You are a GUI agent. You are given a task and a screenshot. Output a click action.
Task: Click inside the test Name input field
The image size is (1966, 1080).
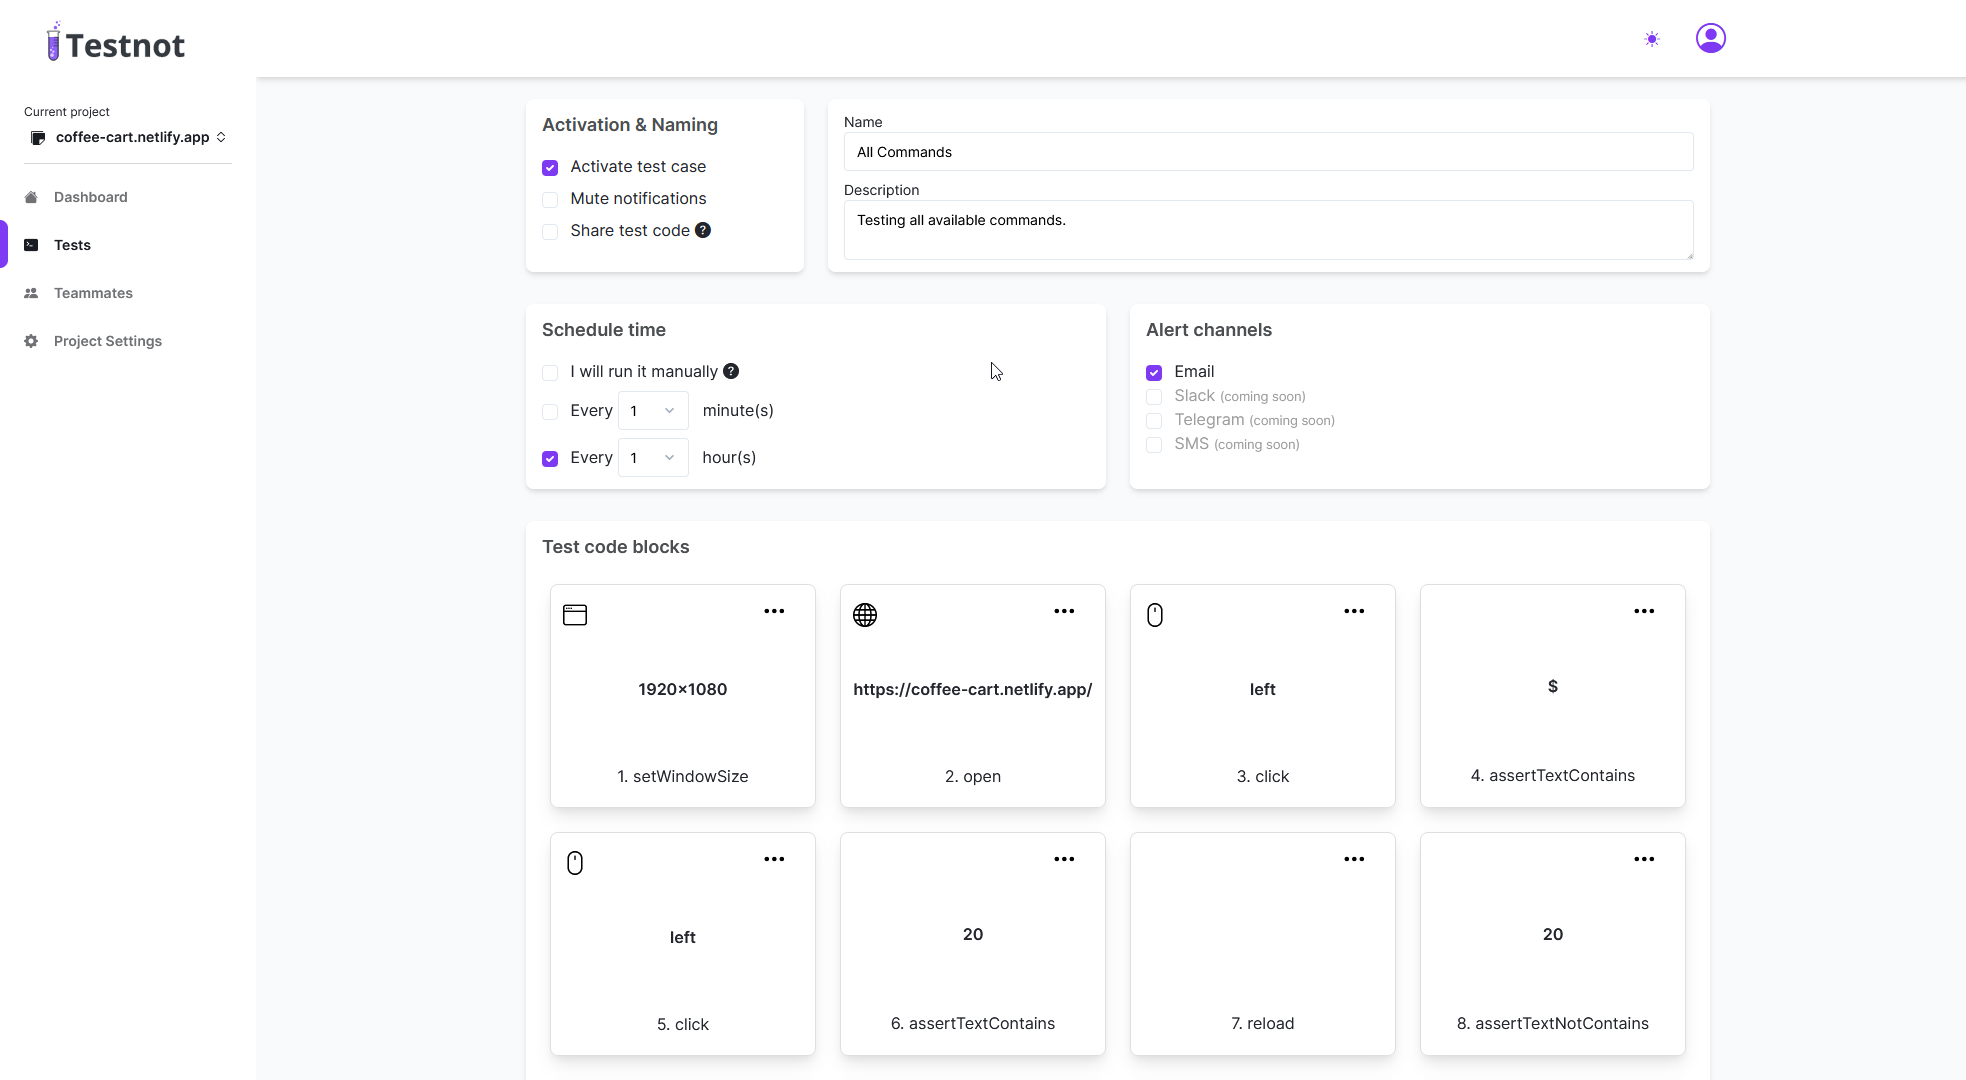[1268, 152]
